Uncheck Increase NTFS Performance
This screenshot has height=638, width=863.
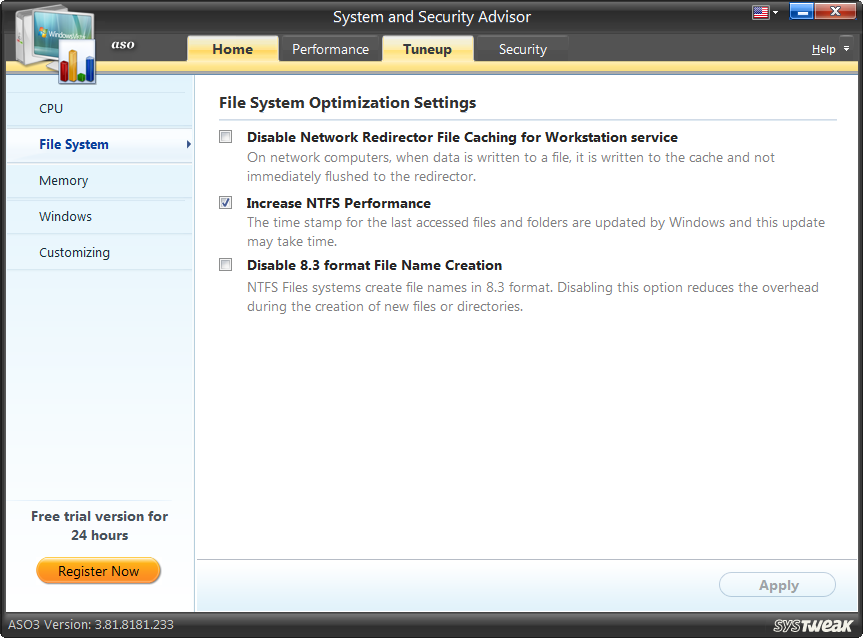pyautogui.click(x=225, y=201)
